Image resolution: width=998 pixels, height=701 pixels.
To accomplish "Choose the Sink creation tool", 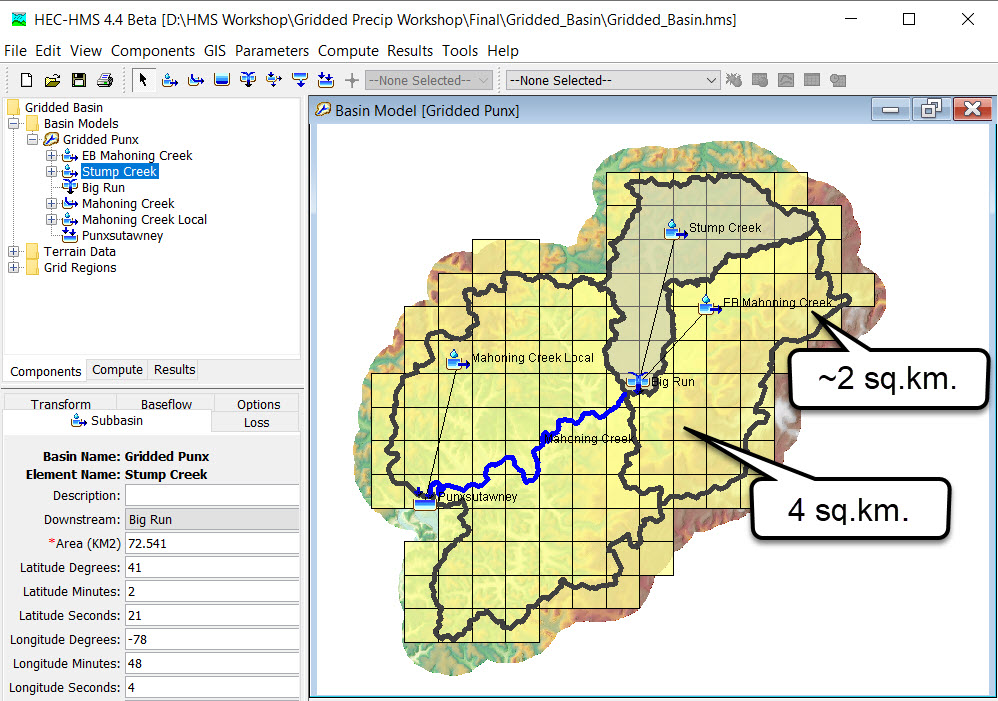I will (326, 80).
